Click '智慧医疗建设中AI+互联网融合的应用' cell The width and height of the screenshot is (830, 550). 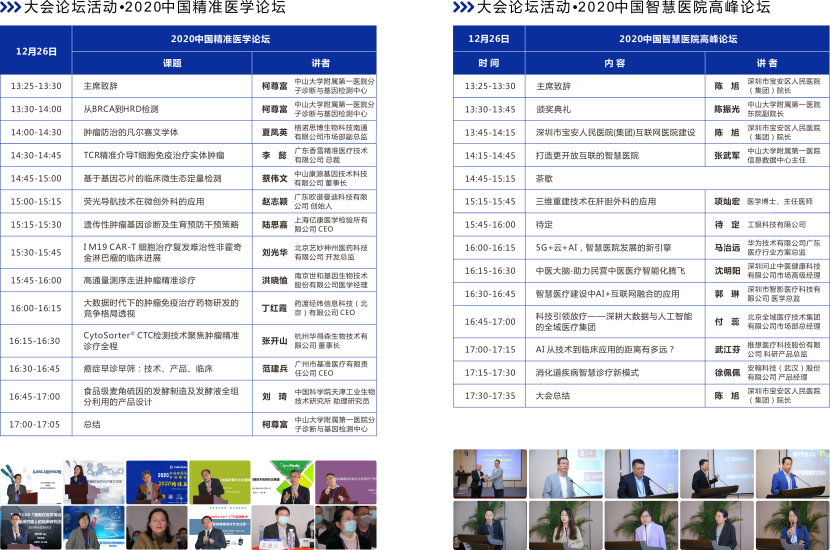point(615,294)
